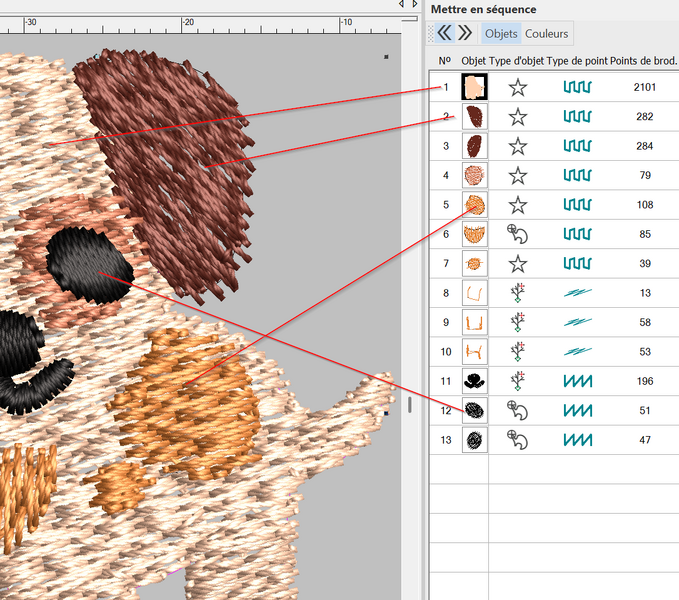Click the object type icon in row 6
Viewport: 679px width, 600px height.
click(x=517, y=235)
